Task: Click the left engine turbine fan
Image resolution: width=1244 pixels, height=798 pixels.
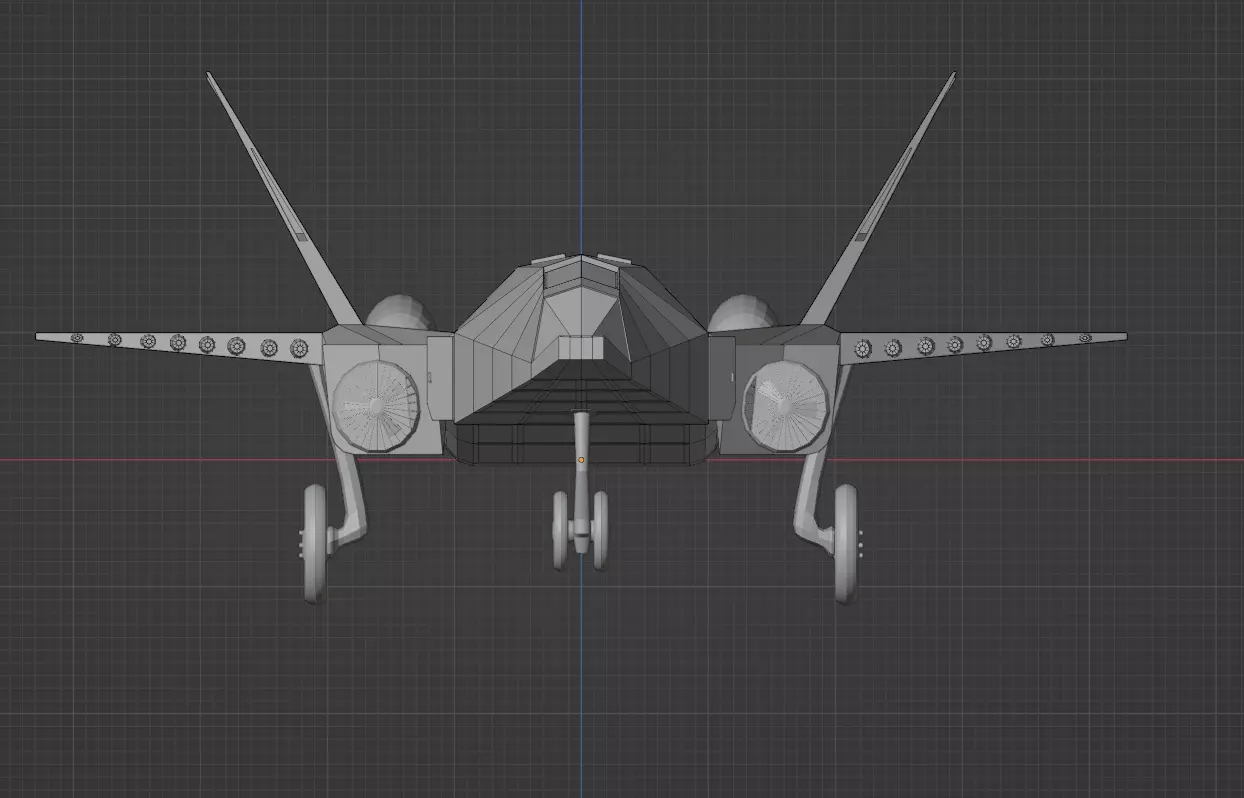Action: pyautogui.click(x=375, y=405)
